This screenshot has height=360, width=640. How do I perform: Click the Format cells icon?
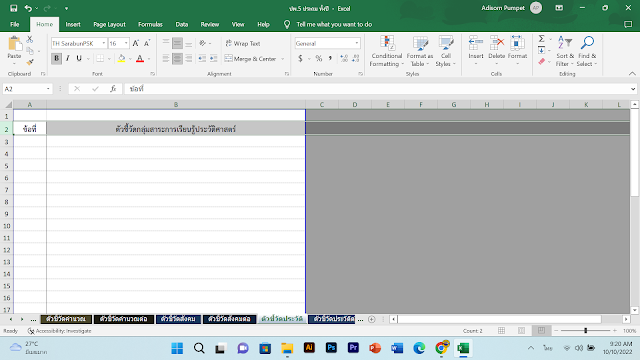518,42
